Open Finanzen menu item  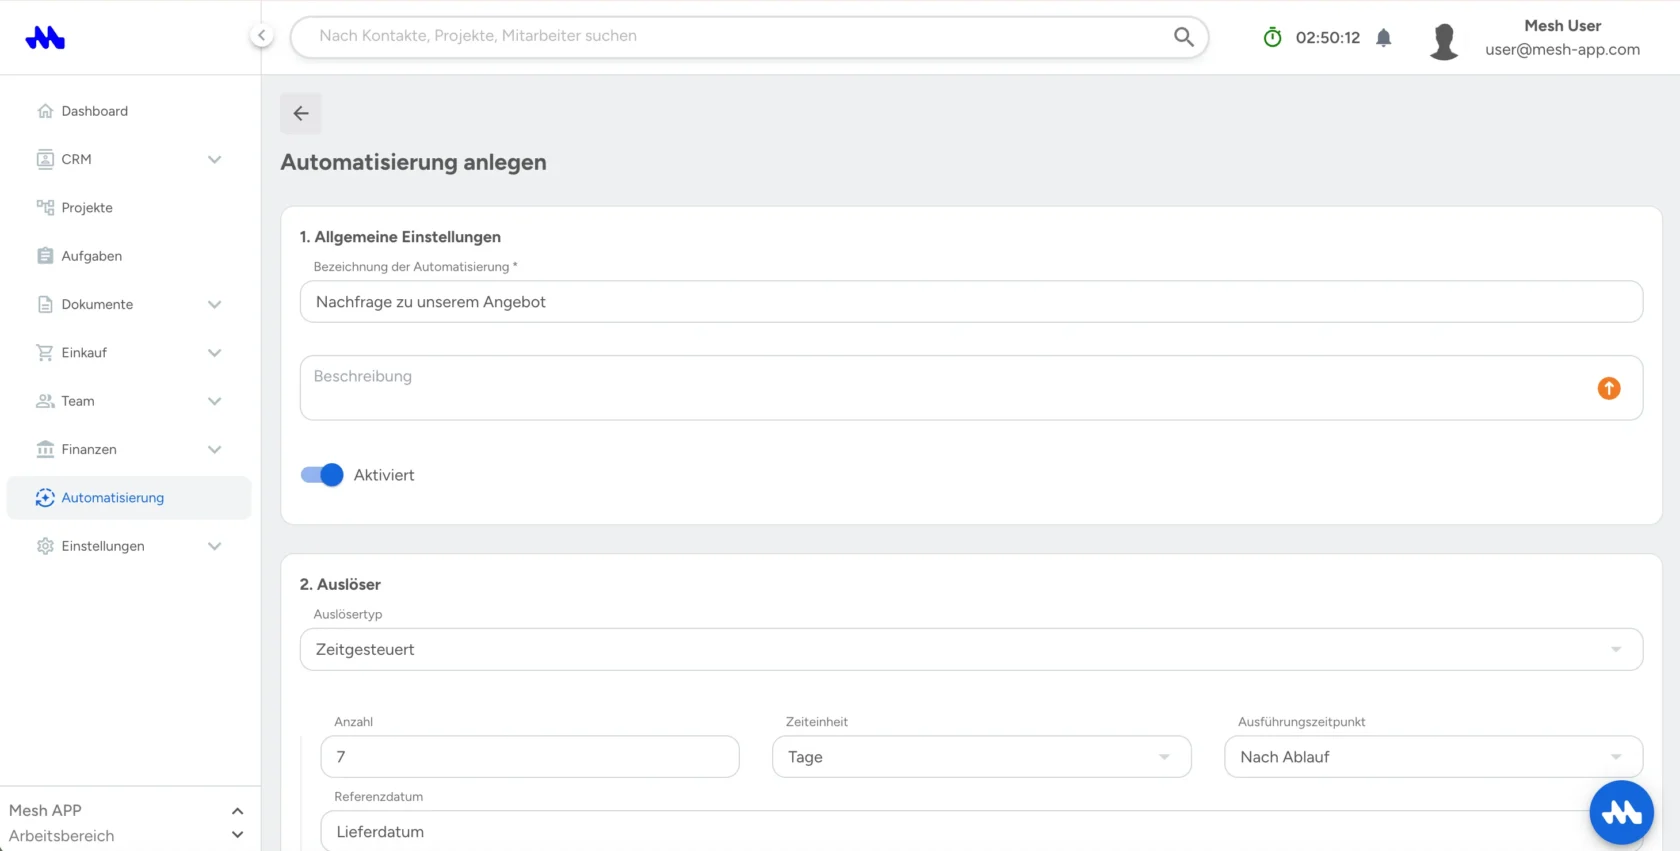click(129, 449)
